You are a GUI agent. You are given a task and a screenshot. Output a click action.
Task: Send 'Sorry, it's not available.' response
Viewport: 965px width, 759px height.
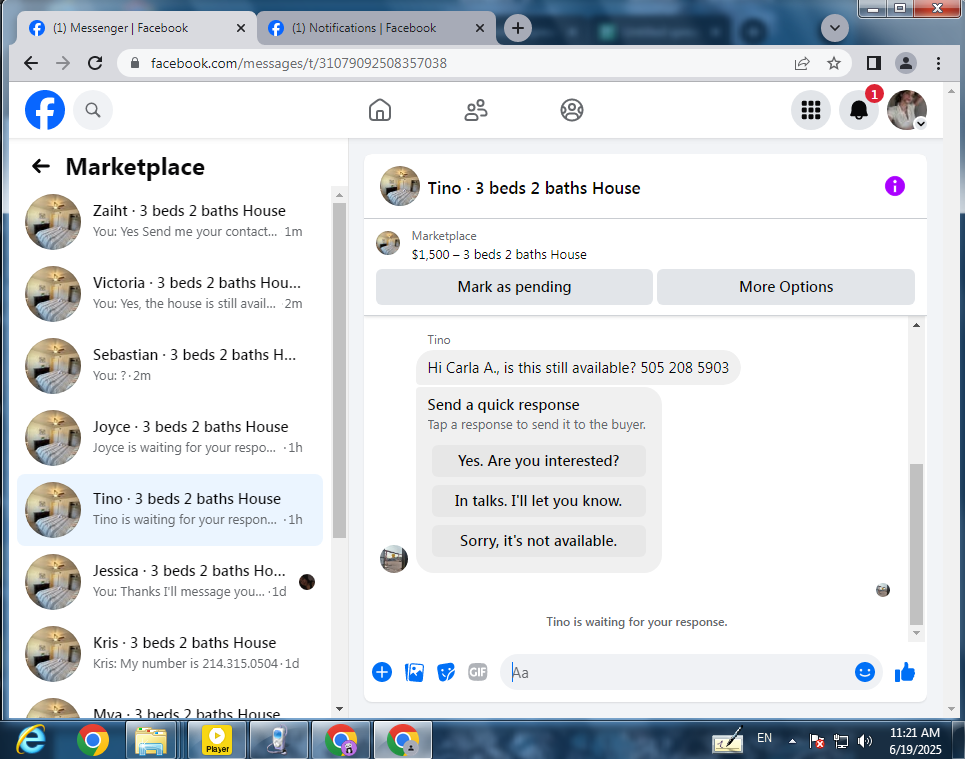point(539,540)
